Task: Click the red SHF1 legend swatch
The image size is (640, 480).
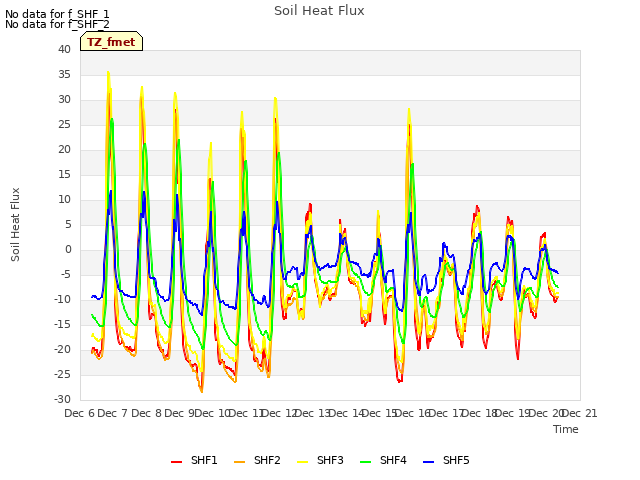Action: coord(176,461)
